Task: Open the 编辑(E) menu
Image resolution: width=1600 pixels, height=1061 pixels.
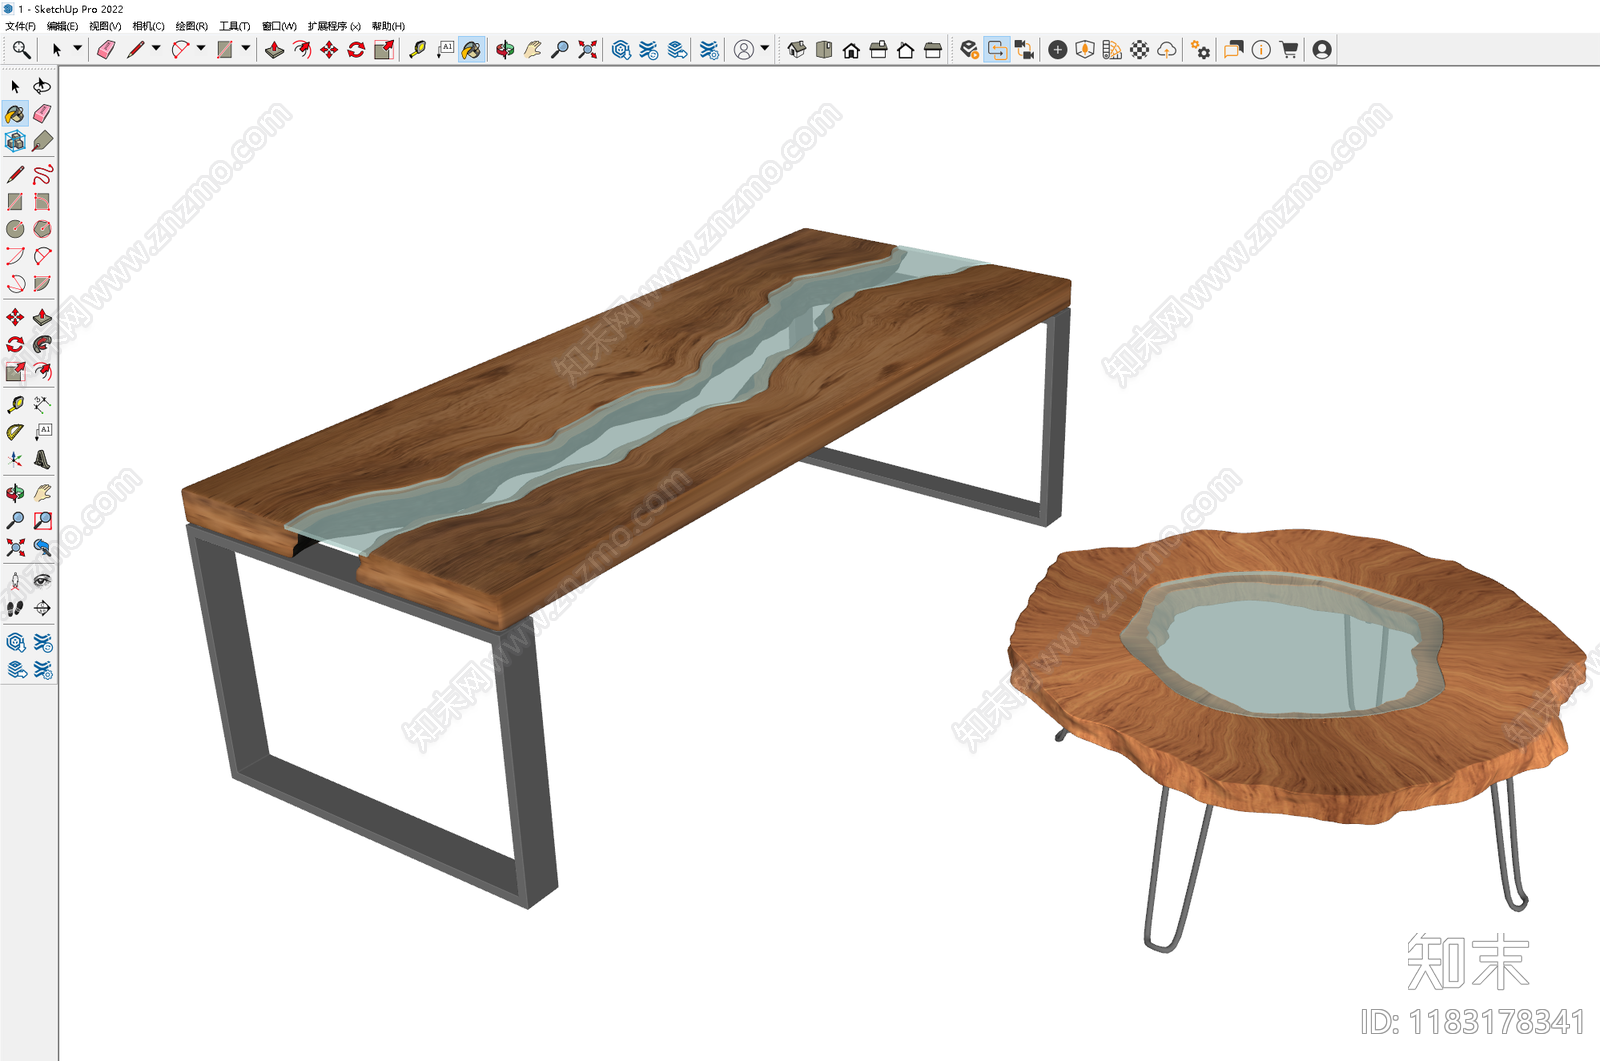Action: pyautogui.click(x=62, y=26)
